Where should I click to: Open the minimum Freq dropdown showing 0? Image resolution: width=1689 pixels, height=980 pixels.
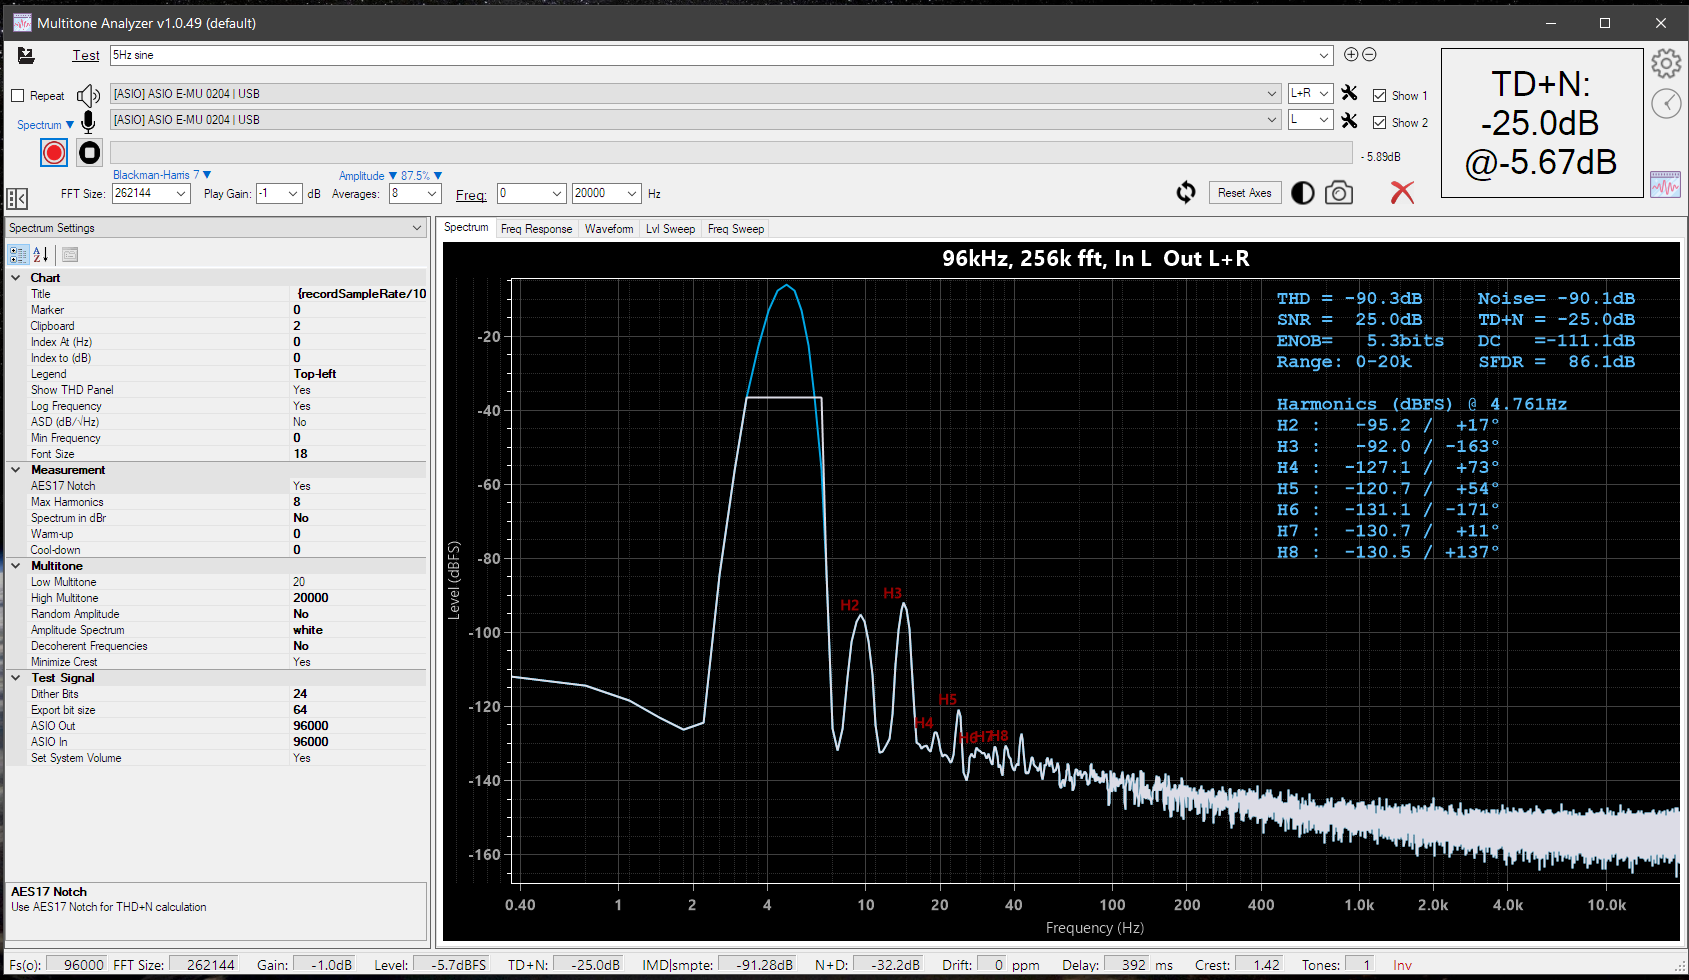532,193
